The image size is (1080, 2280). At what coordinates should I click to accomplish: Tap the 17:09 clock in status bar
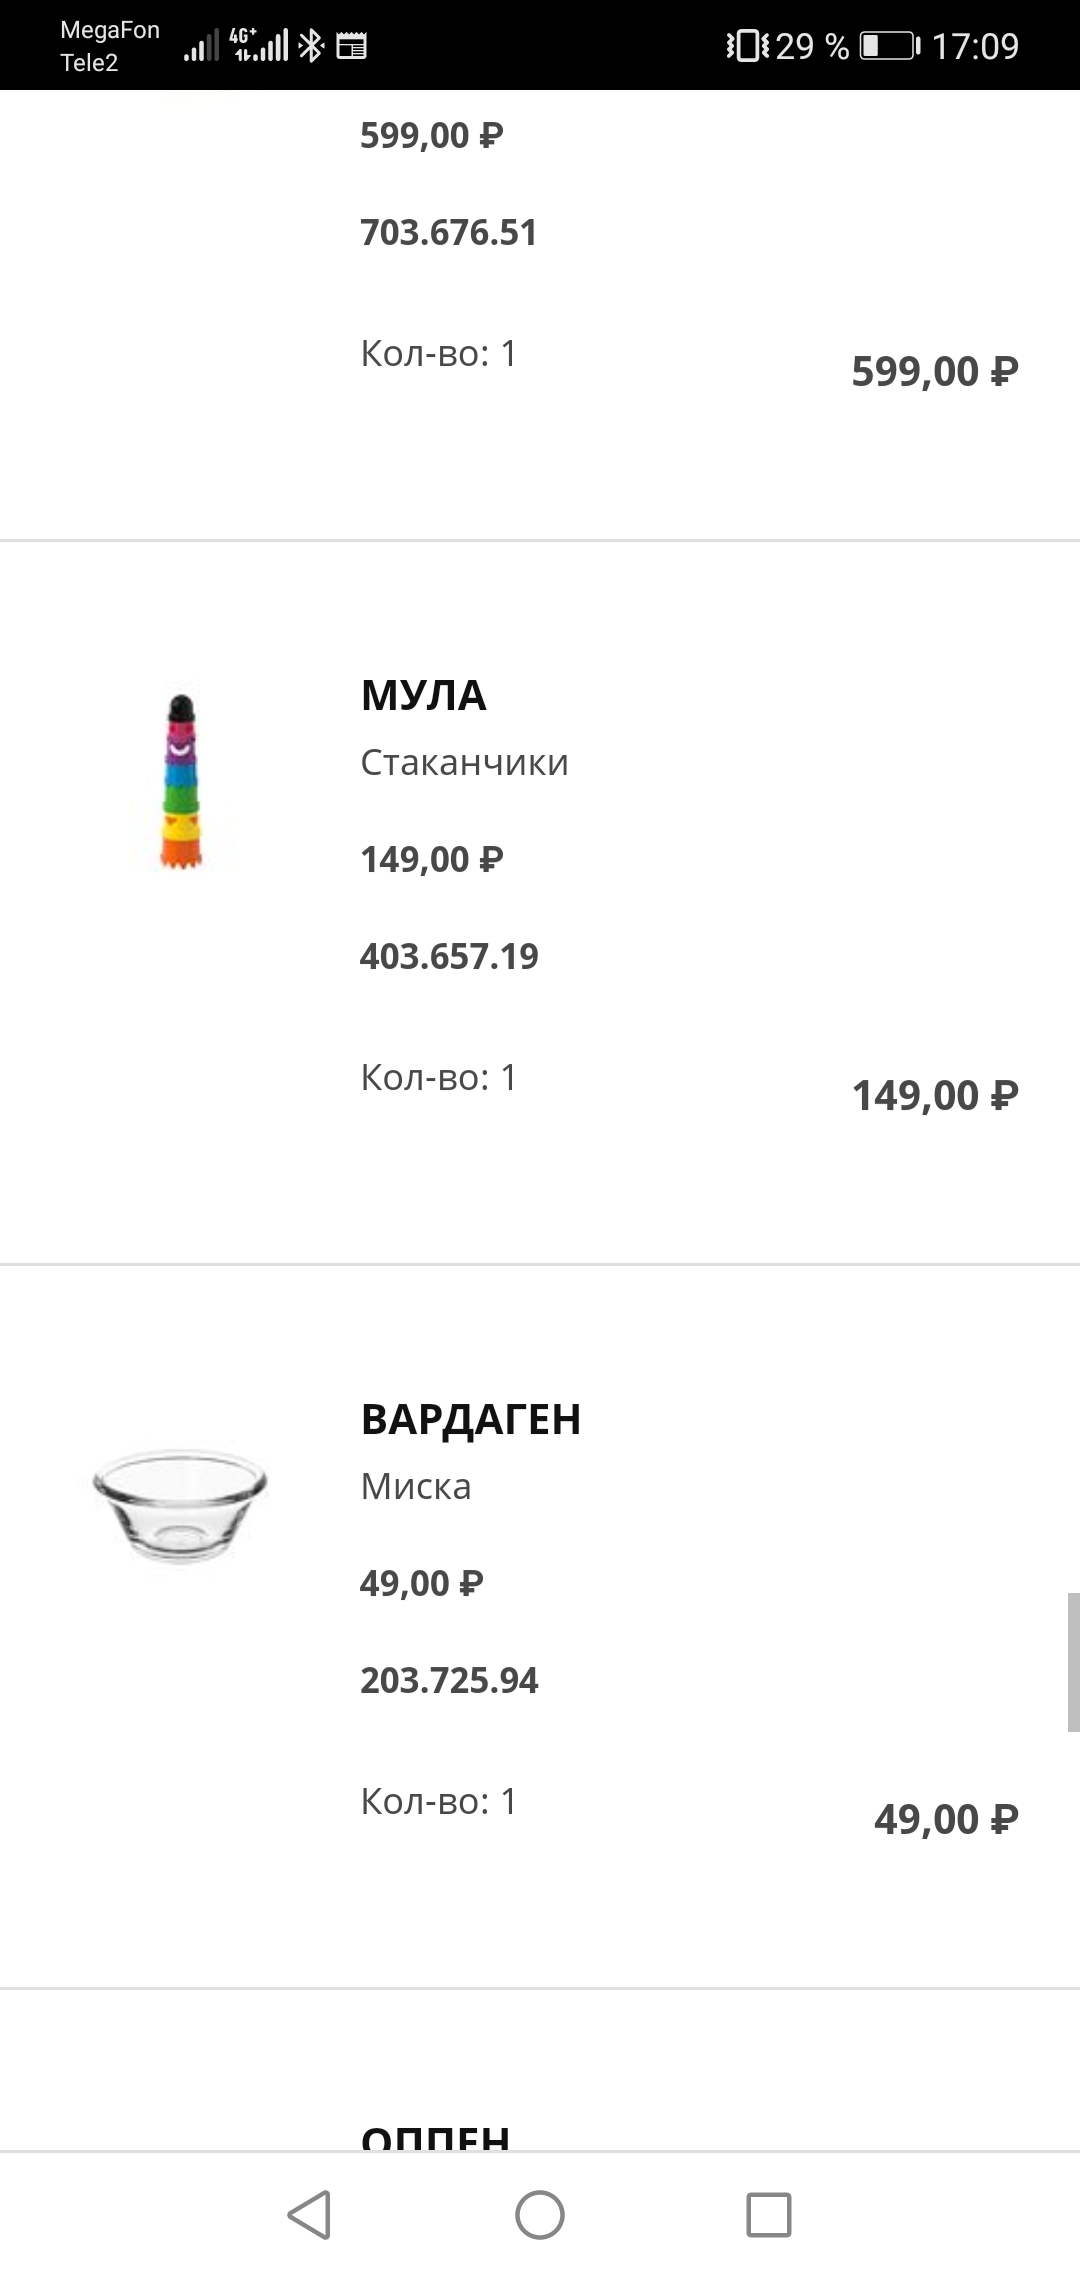pos(975,46)
